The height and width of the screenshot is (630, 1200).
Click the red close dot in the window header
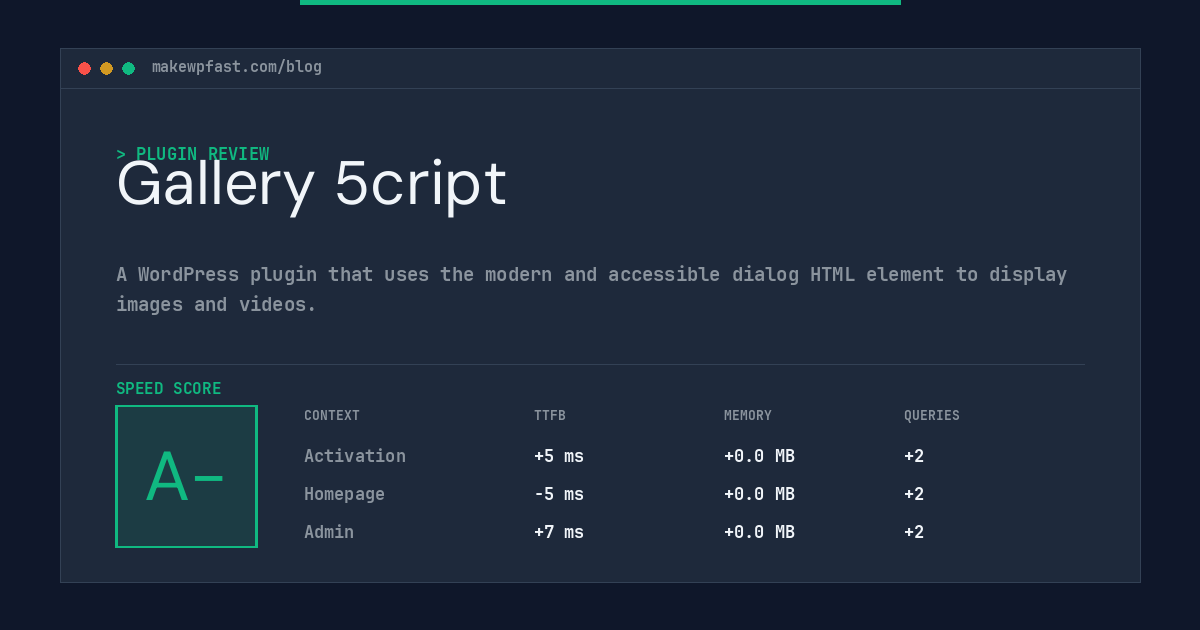point(84,68)
